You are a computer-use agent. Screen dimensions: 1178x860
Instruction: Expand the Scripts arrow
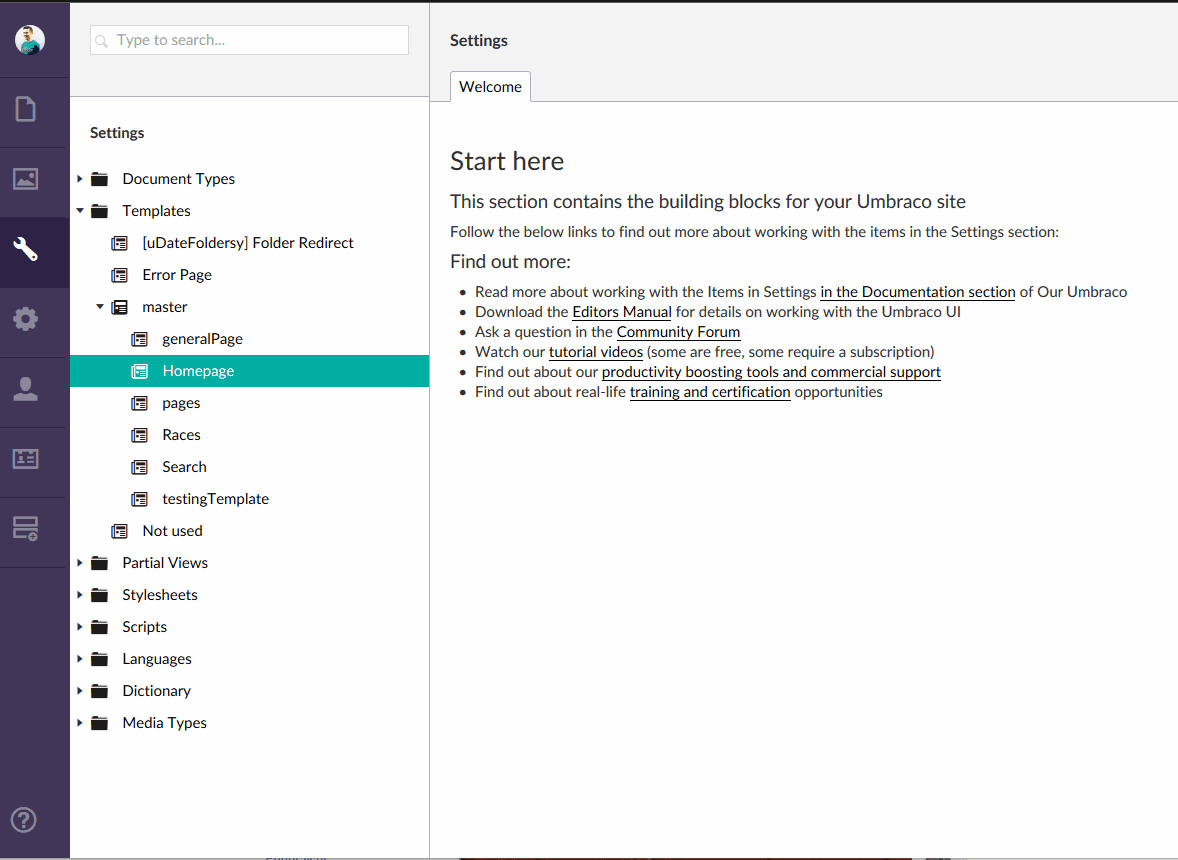click(x=80, y=626)
